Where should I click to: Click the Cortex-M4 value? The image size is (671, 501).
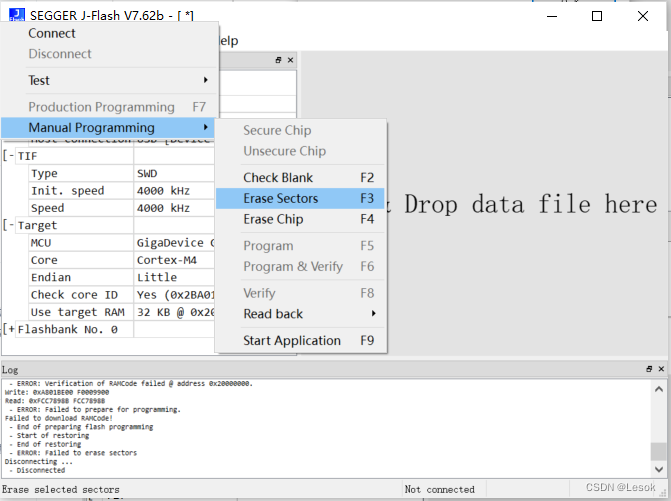[167, 260]
